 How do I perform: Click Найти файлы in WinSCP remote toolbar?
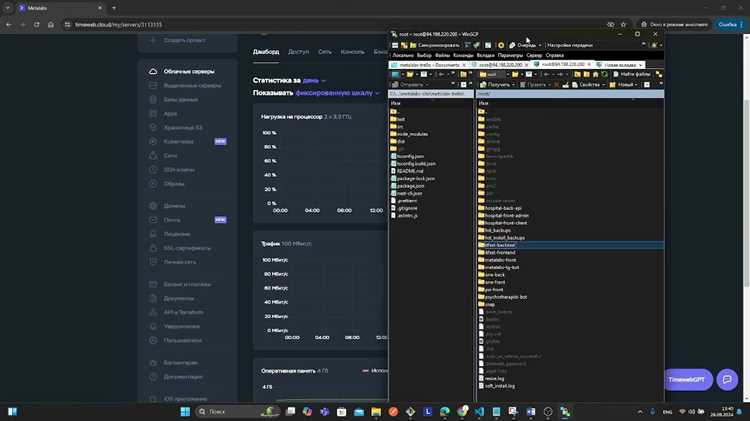point(631,74)
